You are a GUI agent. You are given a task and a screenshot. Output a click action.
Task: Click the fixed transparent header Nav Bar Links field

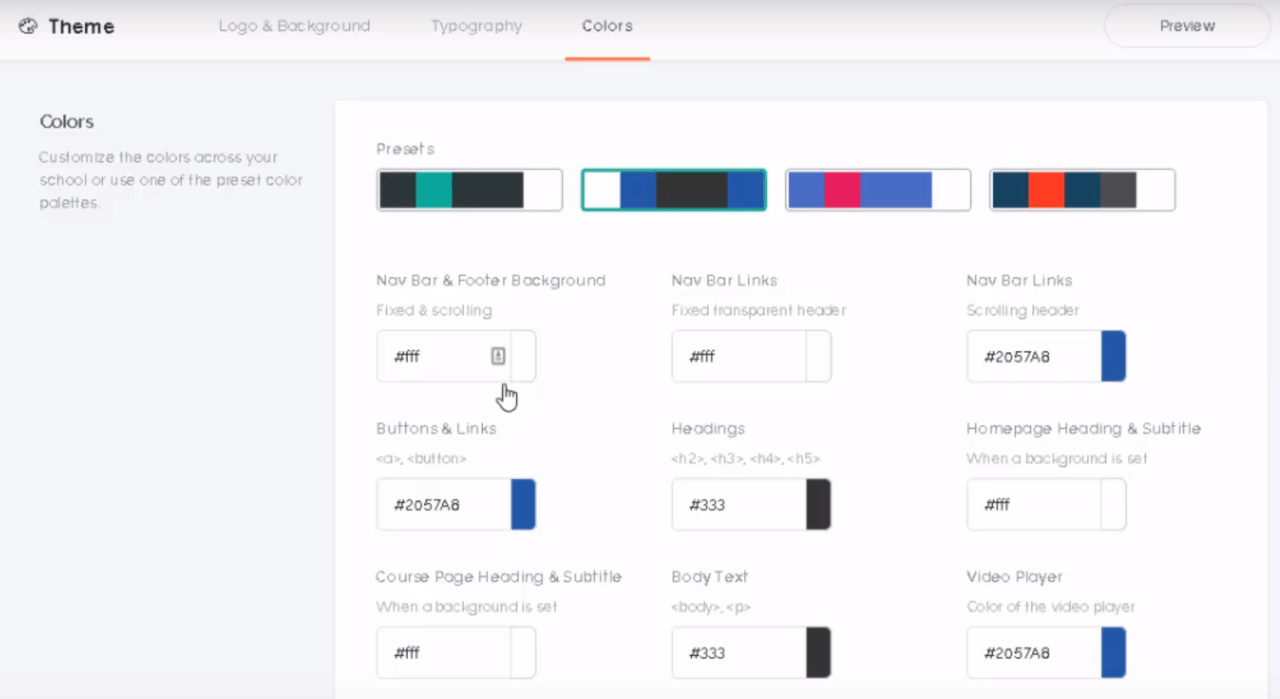pyautogui.click(x=738, y=357)
